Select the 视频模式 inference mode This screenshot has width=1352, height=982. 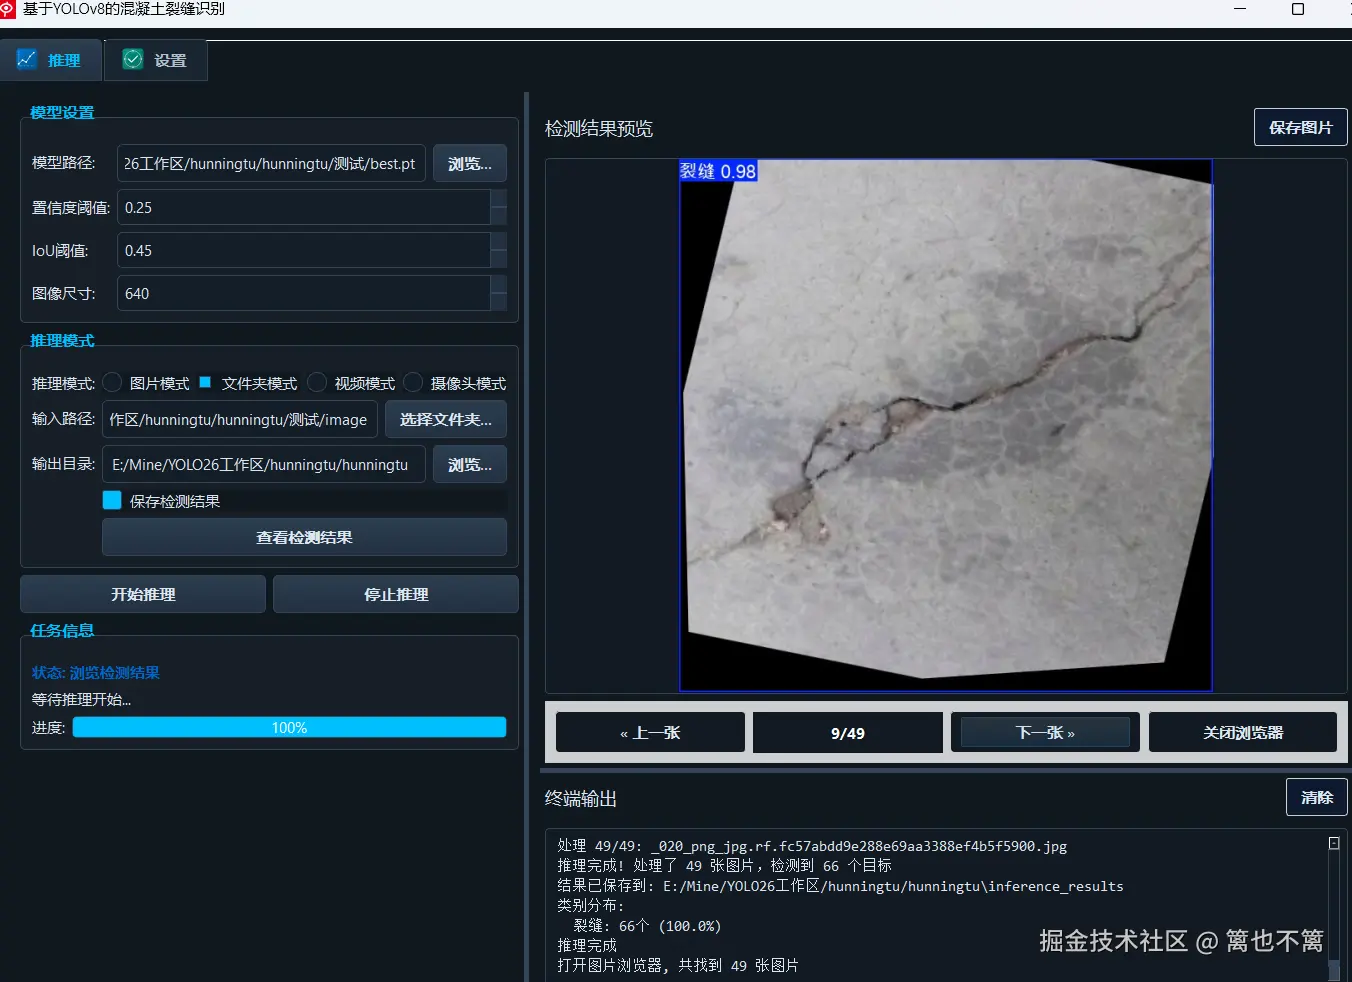316,382
